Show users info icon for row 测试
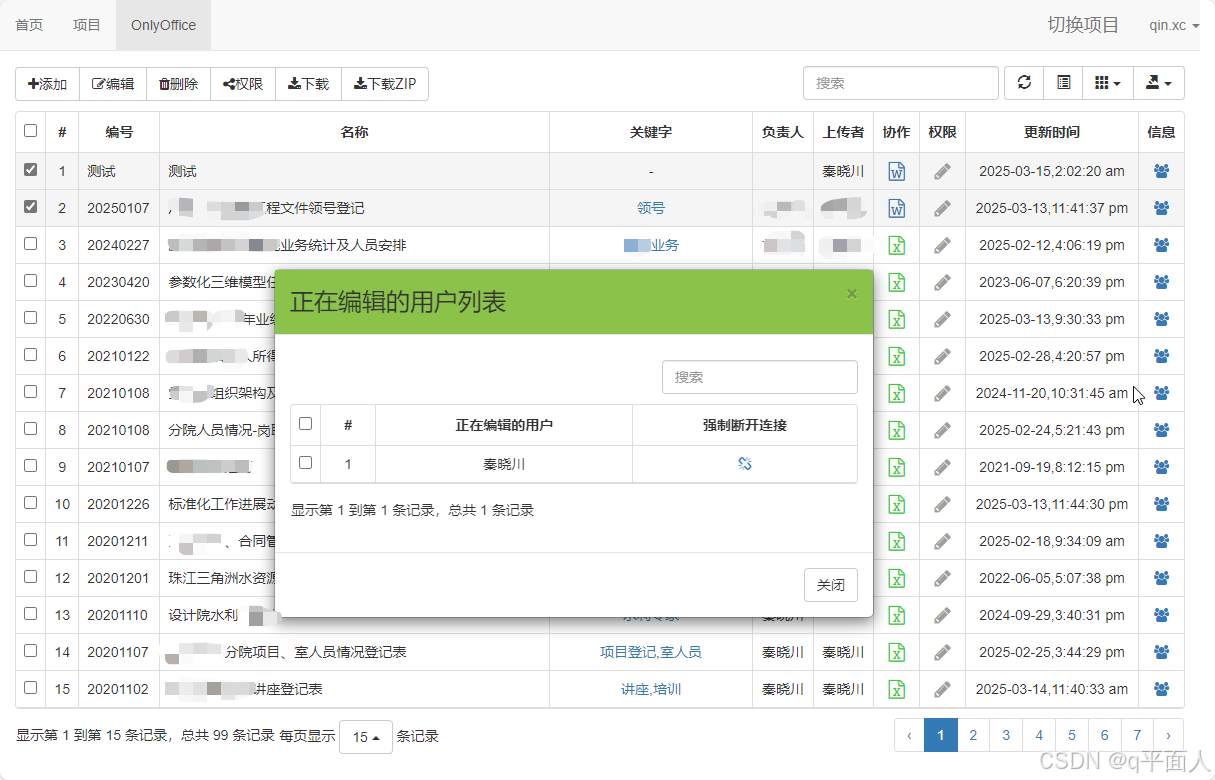 [x=1161, y=171]
